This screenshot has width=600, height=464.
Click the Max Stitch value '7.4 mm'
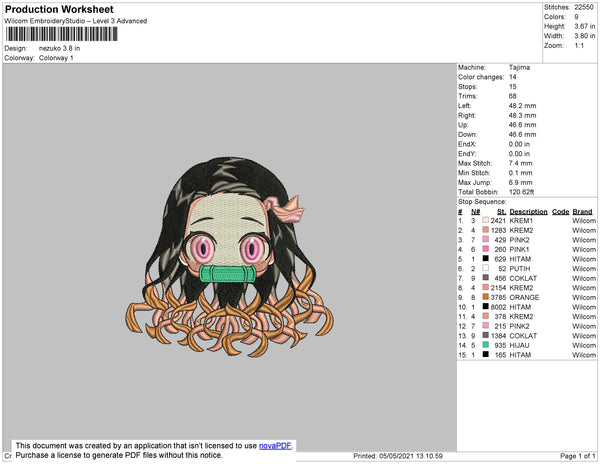520,163
